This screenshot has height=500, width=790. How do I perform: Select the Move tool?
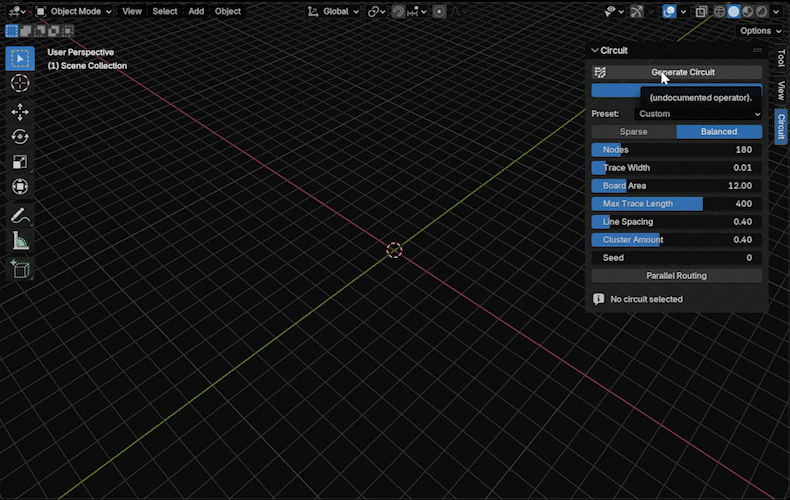[x=20, y=112]
